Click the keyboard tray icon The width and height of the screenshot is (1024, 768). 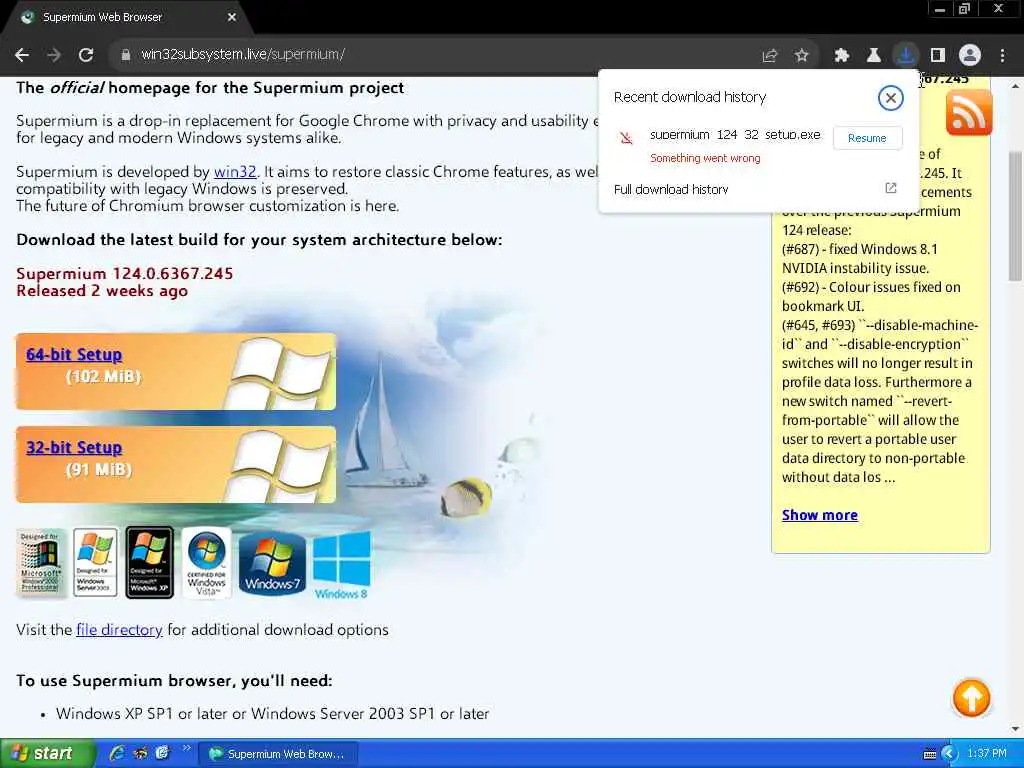click(930, 754)
